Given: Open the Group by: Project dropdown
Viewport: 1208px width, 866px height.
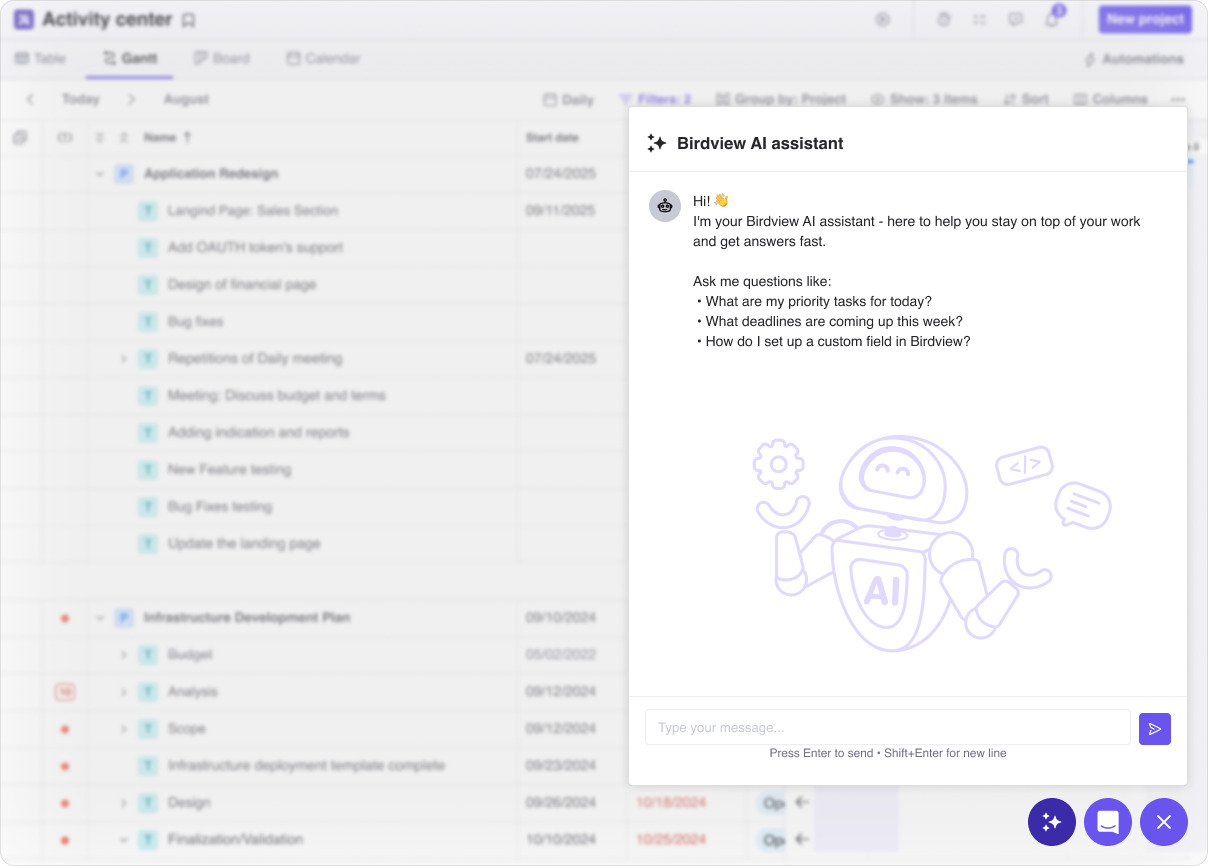Looking at the screenshot, I should pos(781,99).
